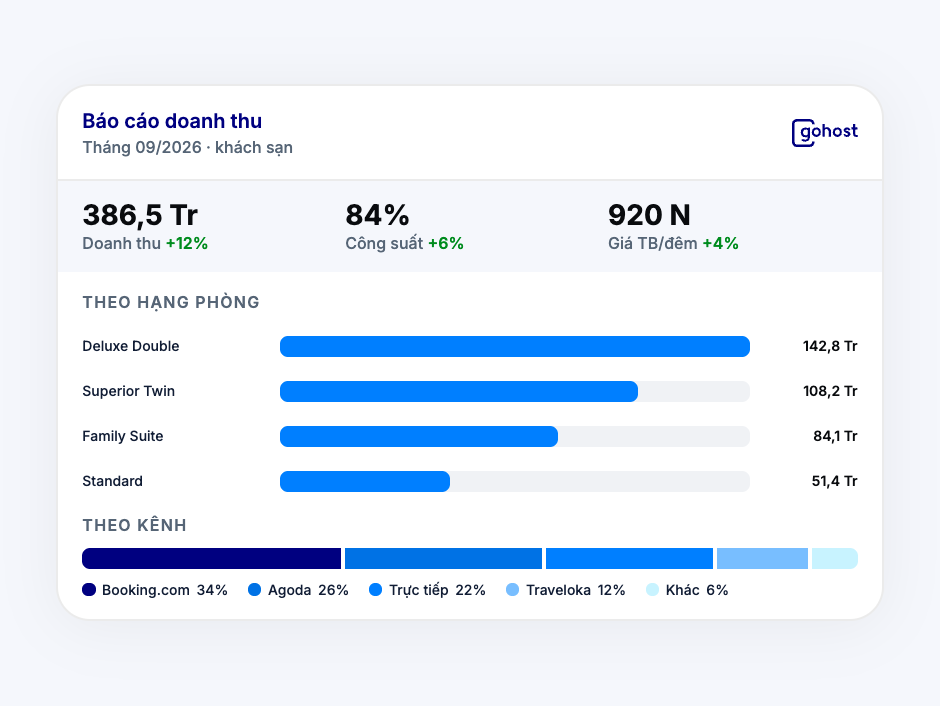Click the 386,5 Tr Doanh thu stat

click(x=145, y=227)
